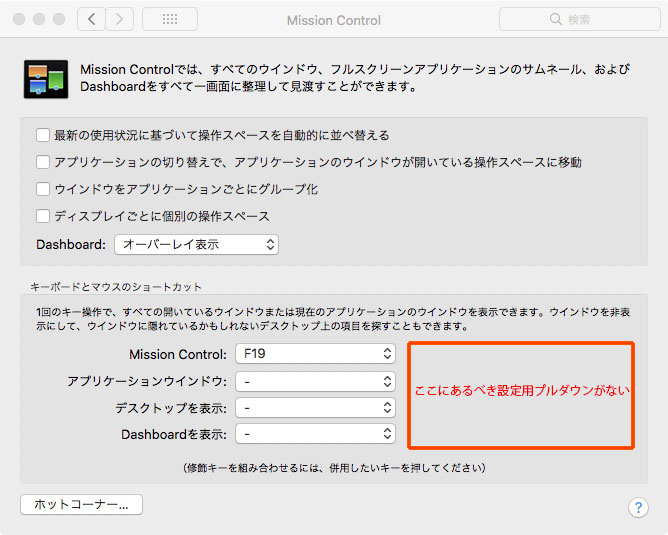Check ウインドウをアプリケーションごとにグループ化
The image size is (668, 535).
[43, 189]
